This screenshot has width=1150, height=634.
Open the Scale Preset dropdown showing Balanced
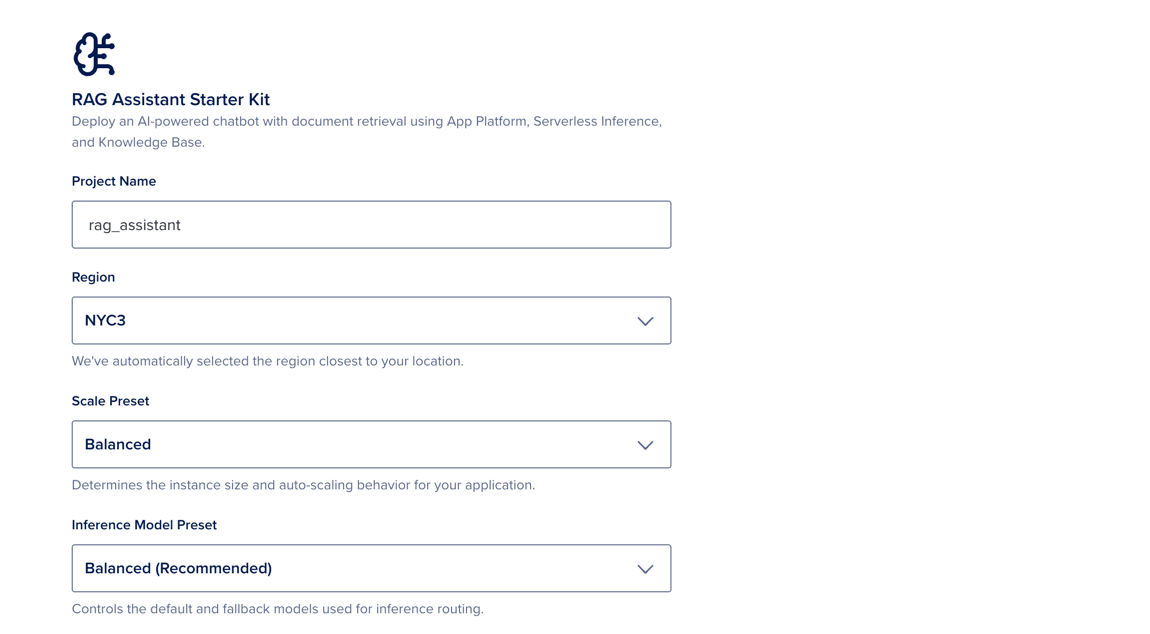(x=370, y=444)
